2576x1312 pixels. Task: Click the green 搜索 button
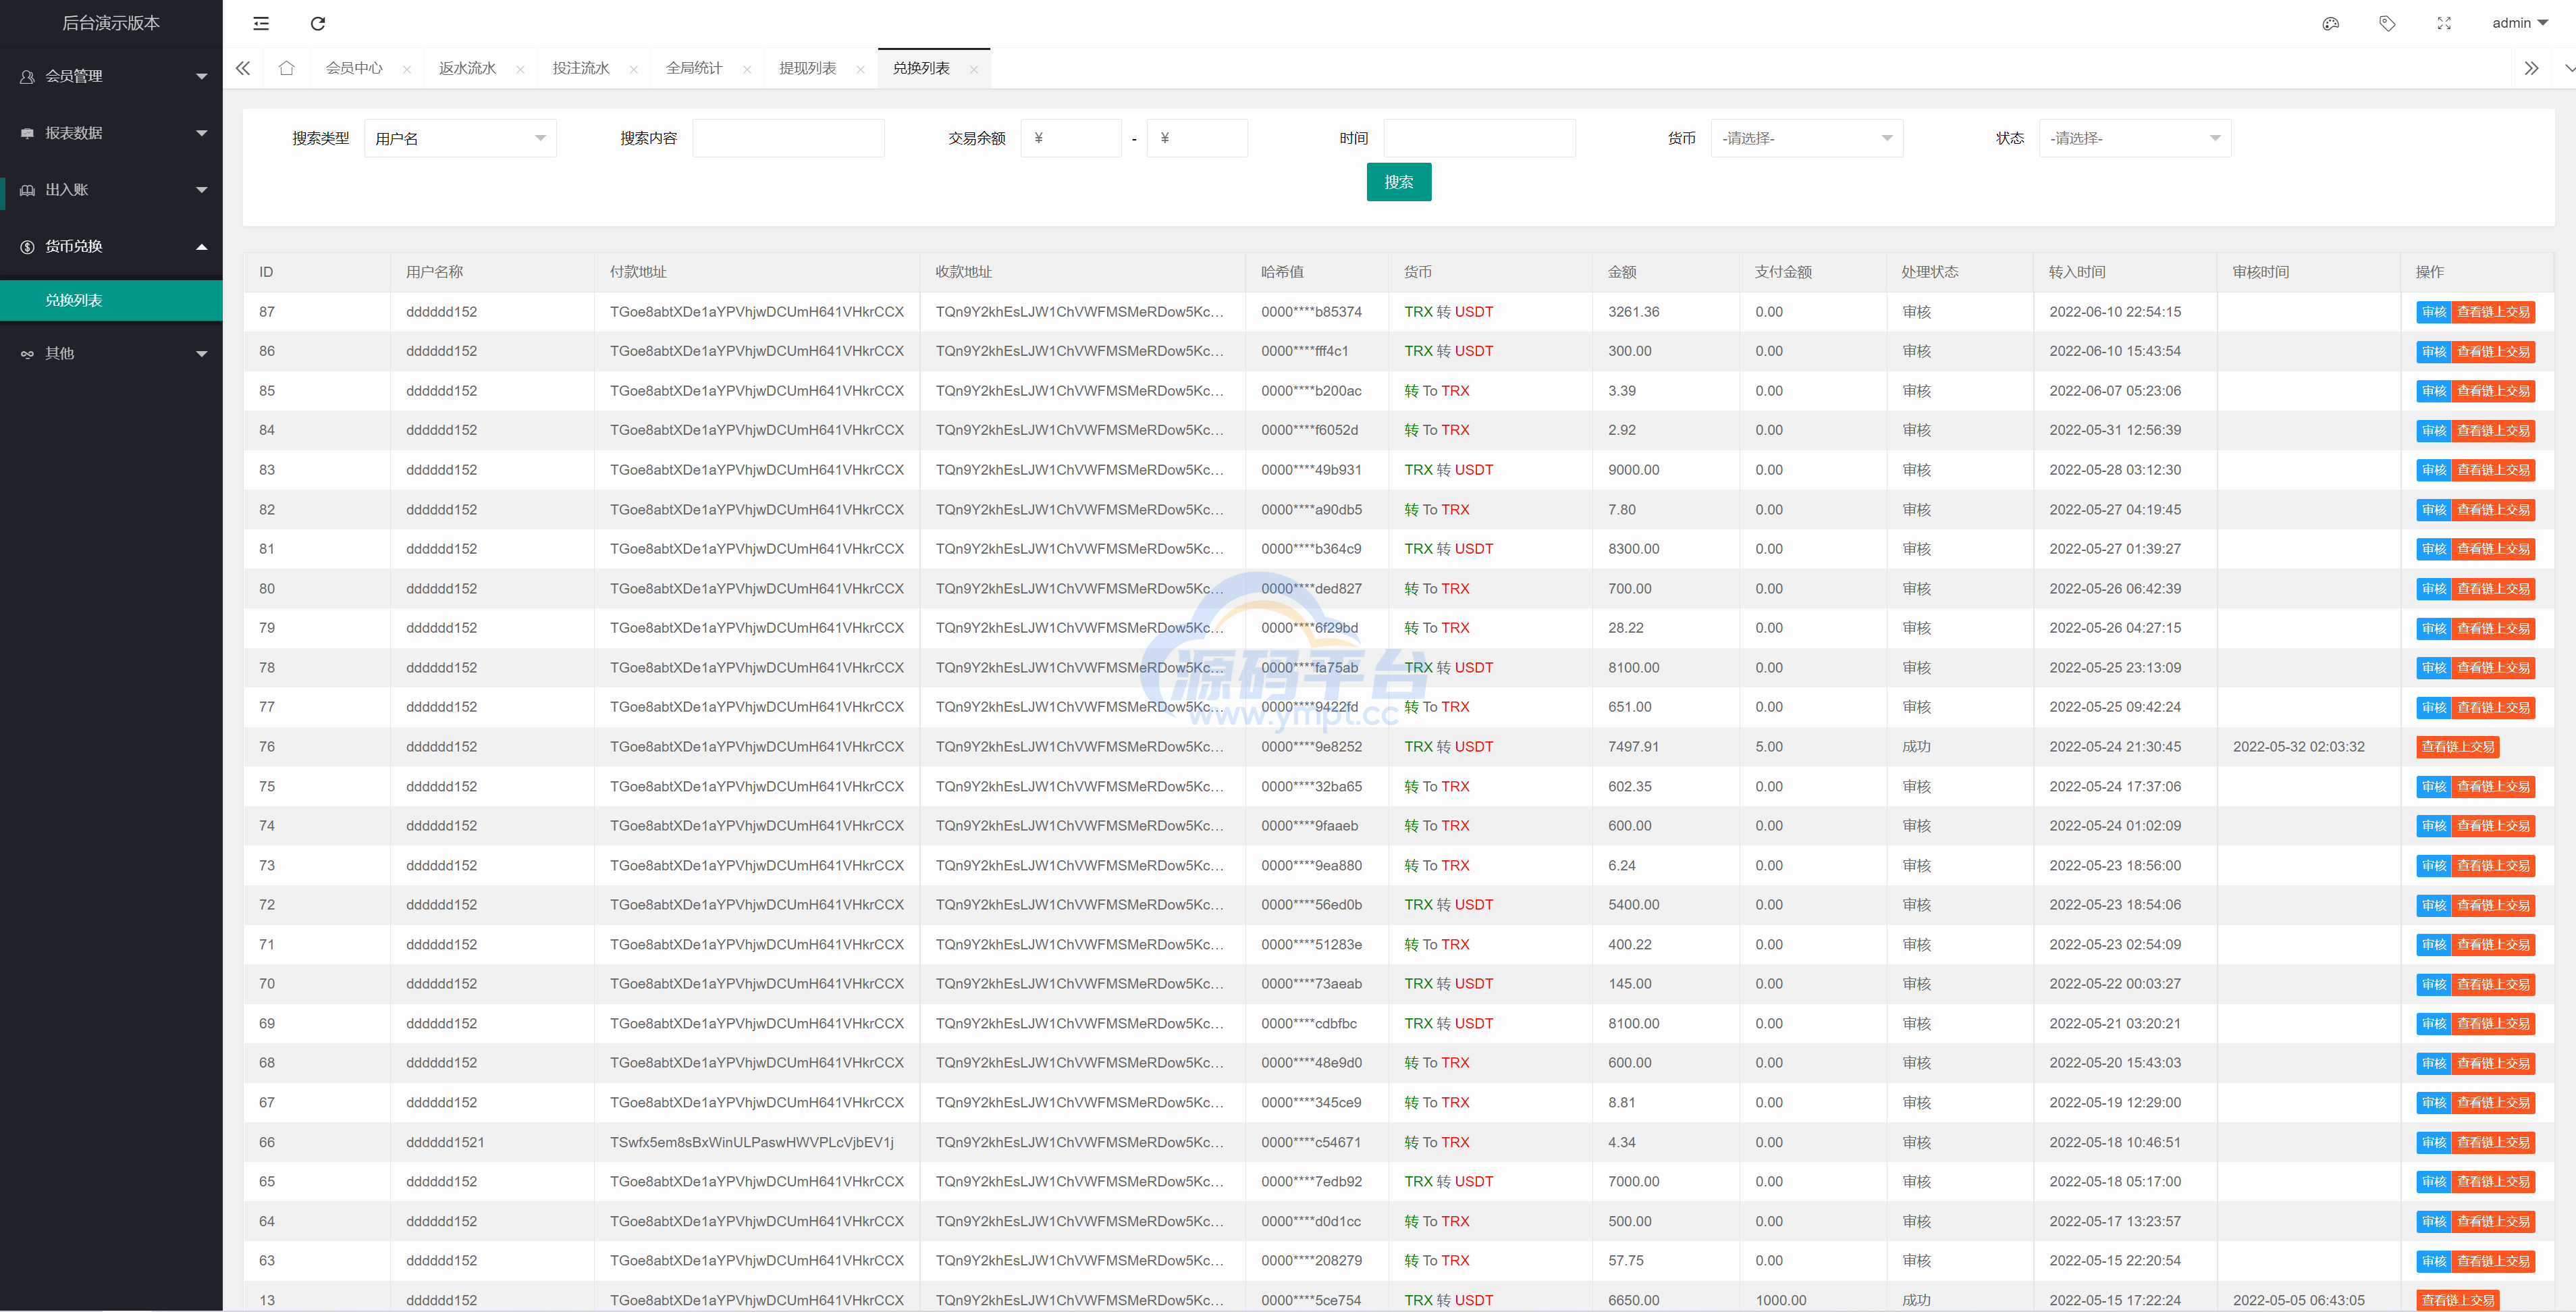click(1399, 182)
